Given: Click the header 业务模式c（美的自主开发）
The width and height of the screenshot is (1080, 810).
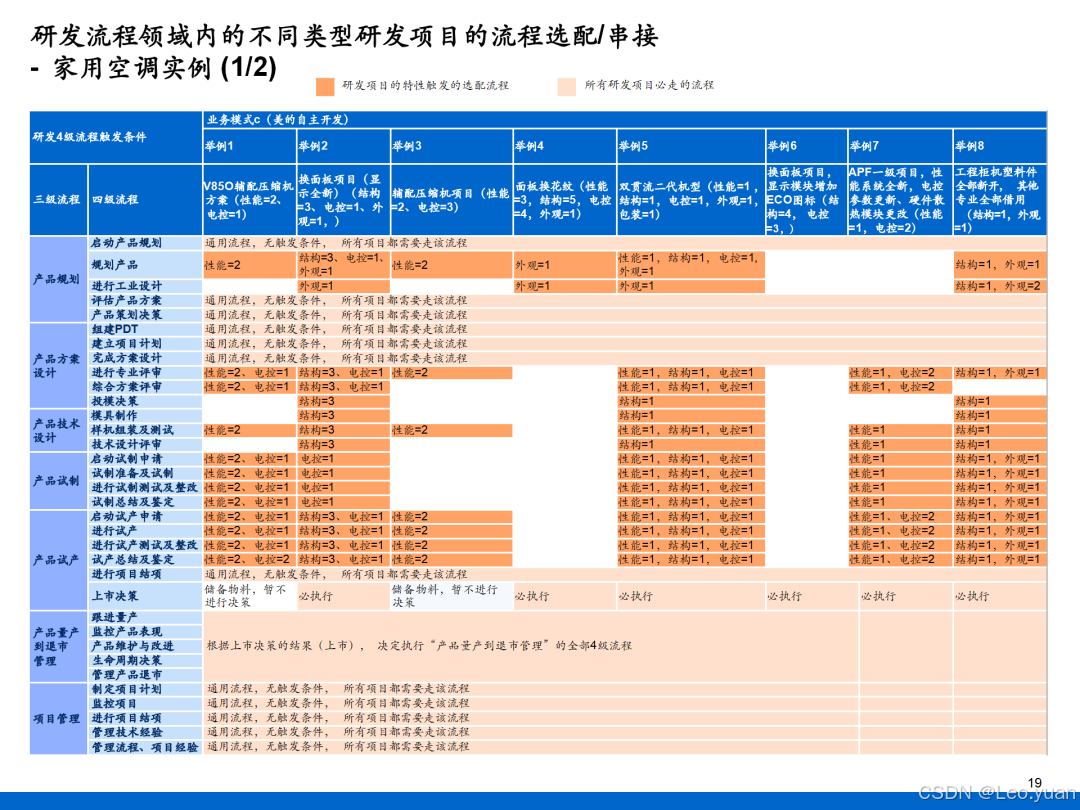Looking at the screenshot, I should (625, 120).
